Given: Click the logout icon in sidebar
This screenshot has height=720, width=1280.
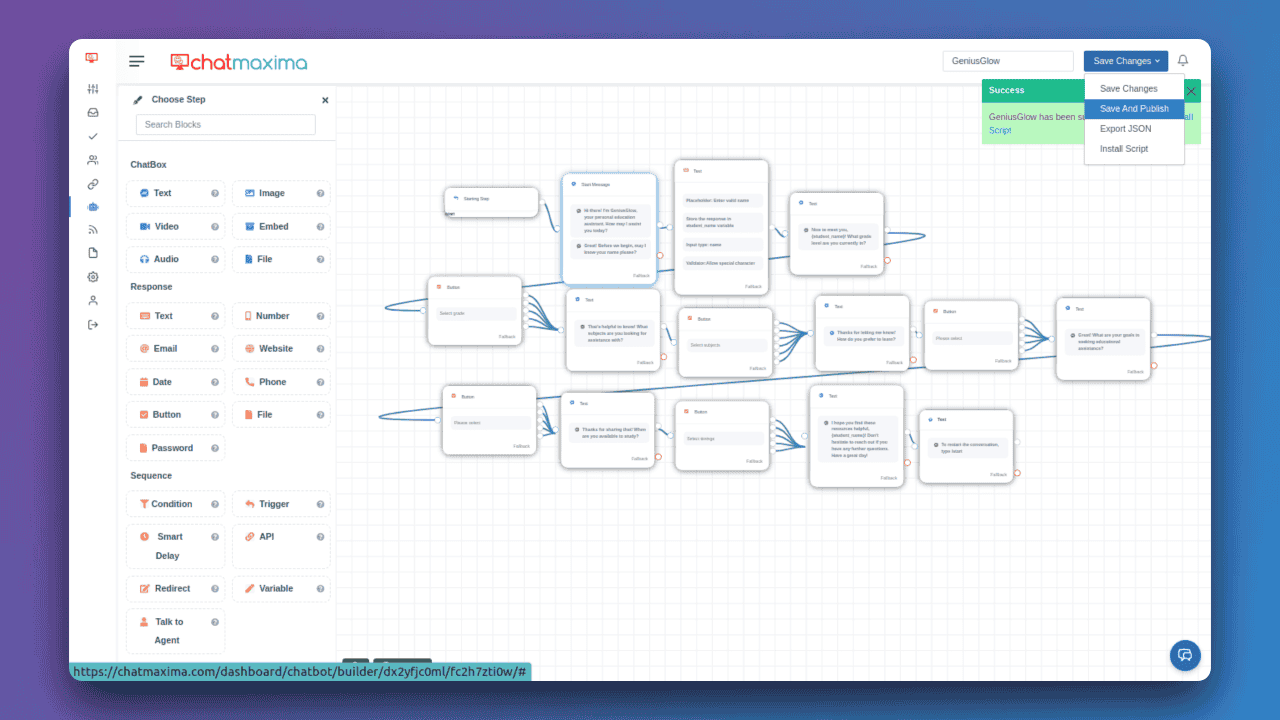Looking at the screenshot, I should tap(93, 324).
